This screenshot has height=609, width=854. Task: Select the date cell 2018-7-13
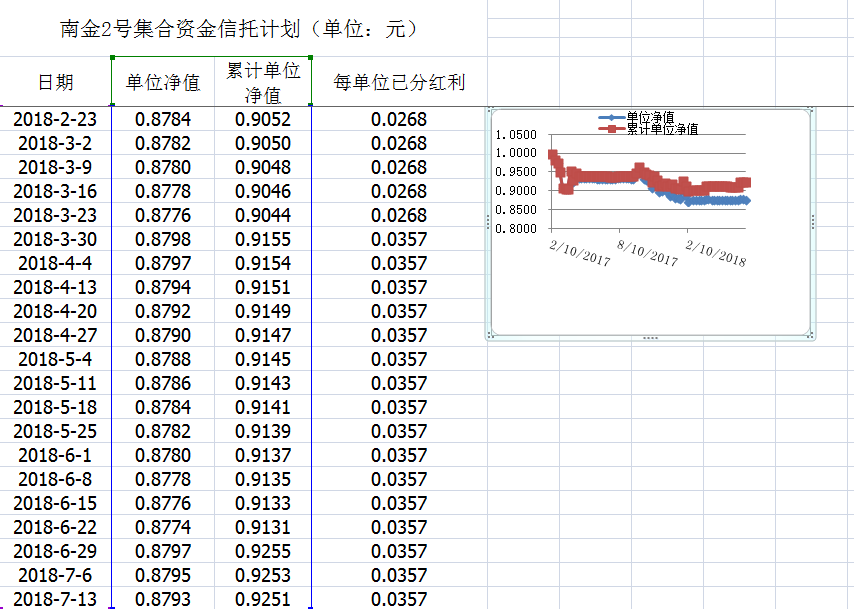55,599
